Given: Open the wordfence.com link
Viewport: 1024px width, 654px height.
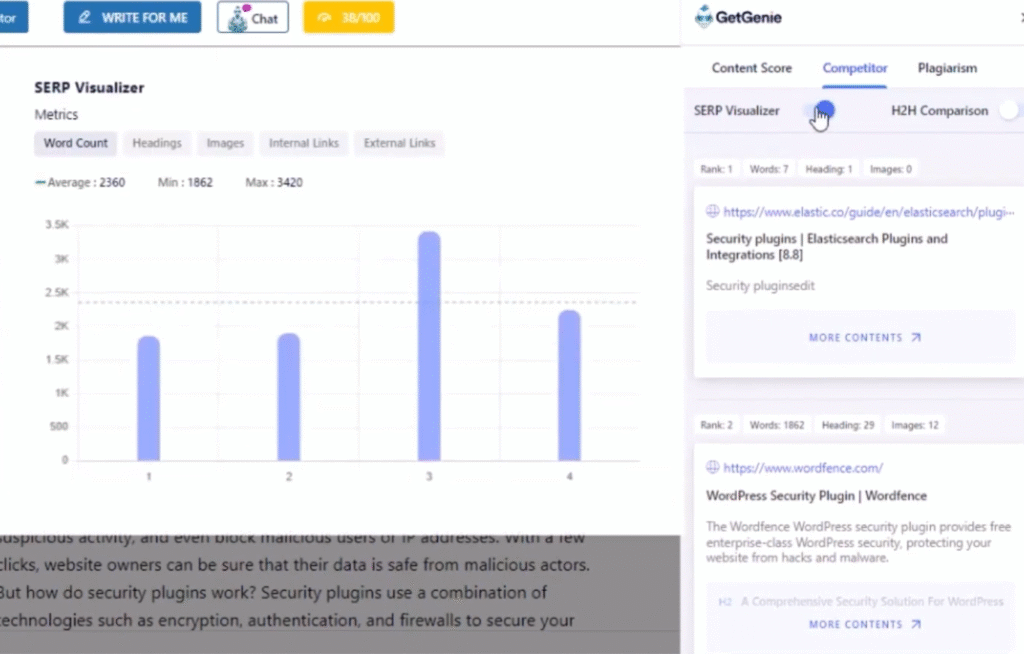Looking at the screenshot, I should (x=803, y=468).
